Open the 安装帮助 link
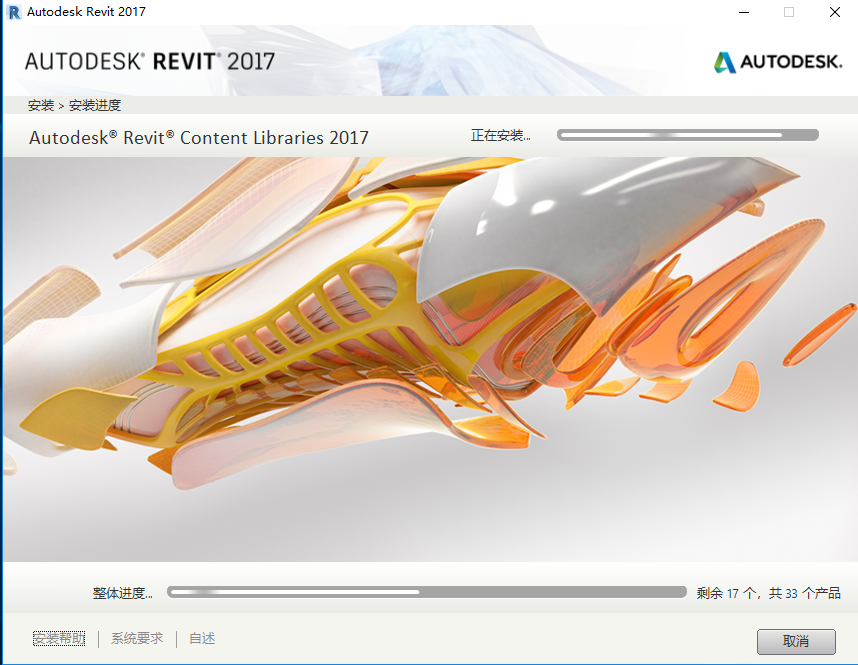This screenshot has height=665, width=858. [x=59, y=638]
